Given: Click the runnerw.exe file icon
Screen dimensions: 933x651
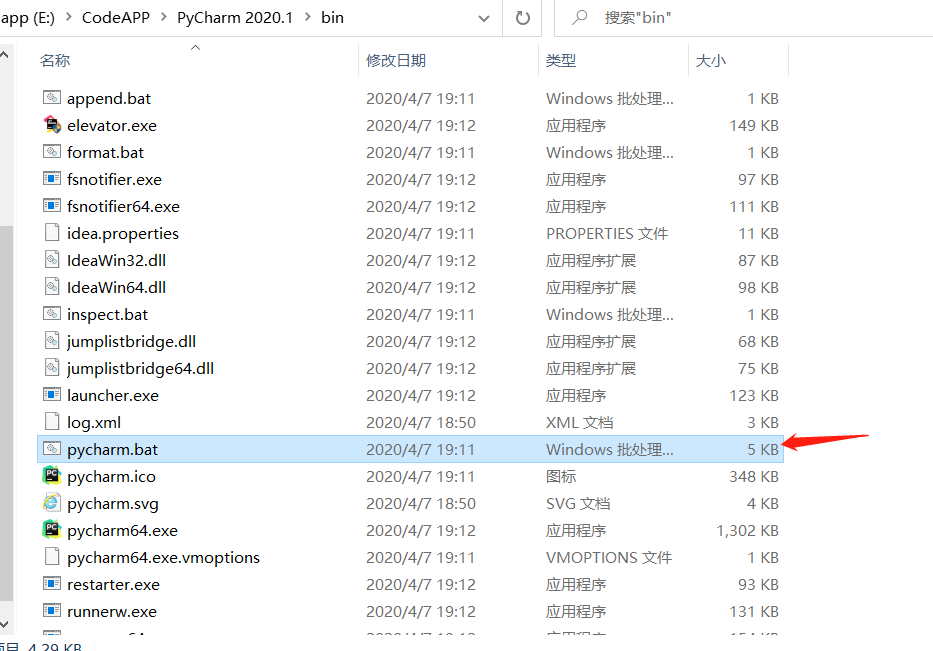Looking at the screenshot, I should [52, 611].
